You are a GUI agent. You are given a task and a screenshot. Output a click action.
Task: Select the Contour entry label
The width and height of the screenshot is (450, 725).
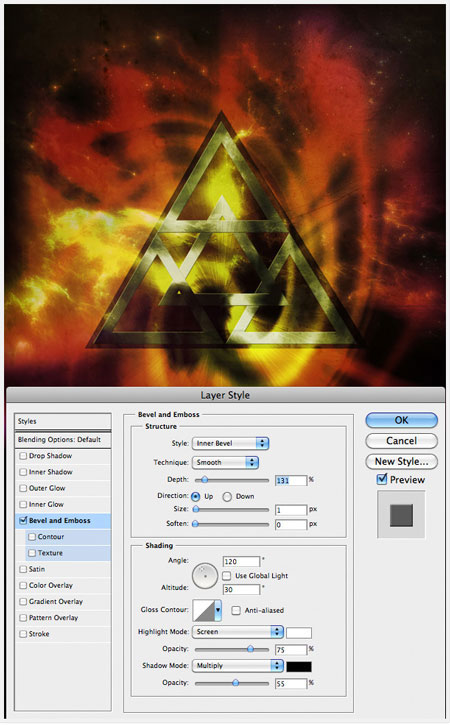51,537
